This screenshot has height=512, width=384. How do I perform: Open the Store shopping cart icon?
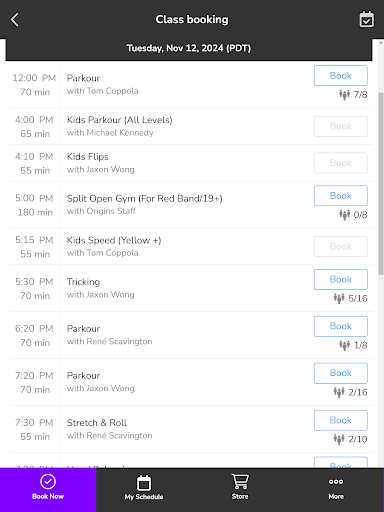pyautogui.click(x=240, y=482)
